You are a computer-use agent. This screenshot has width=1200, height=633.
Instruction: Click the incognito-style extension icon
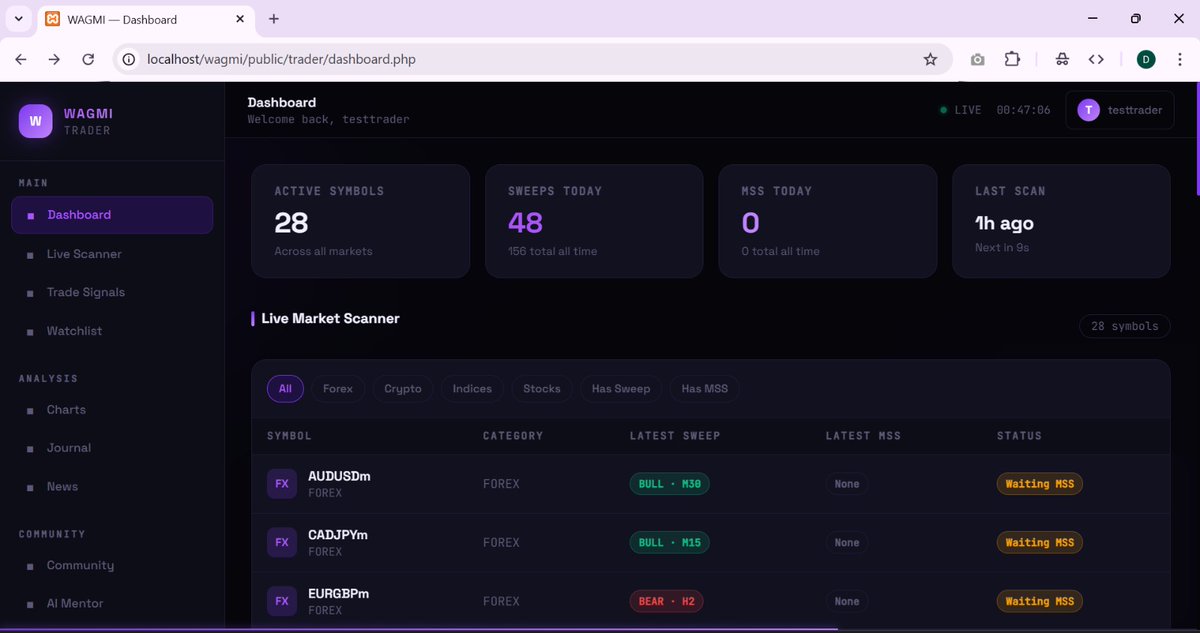point(1062,59)
